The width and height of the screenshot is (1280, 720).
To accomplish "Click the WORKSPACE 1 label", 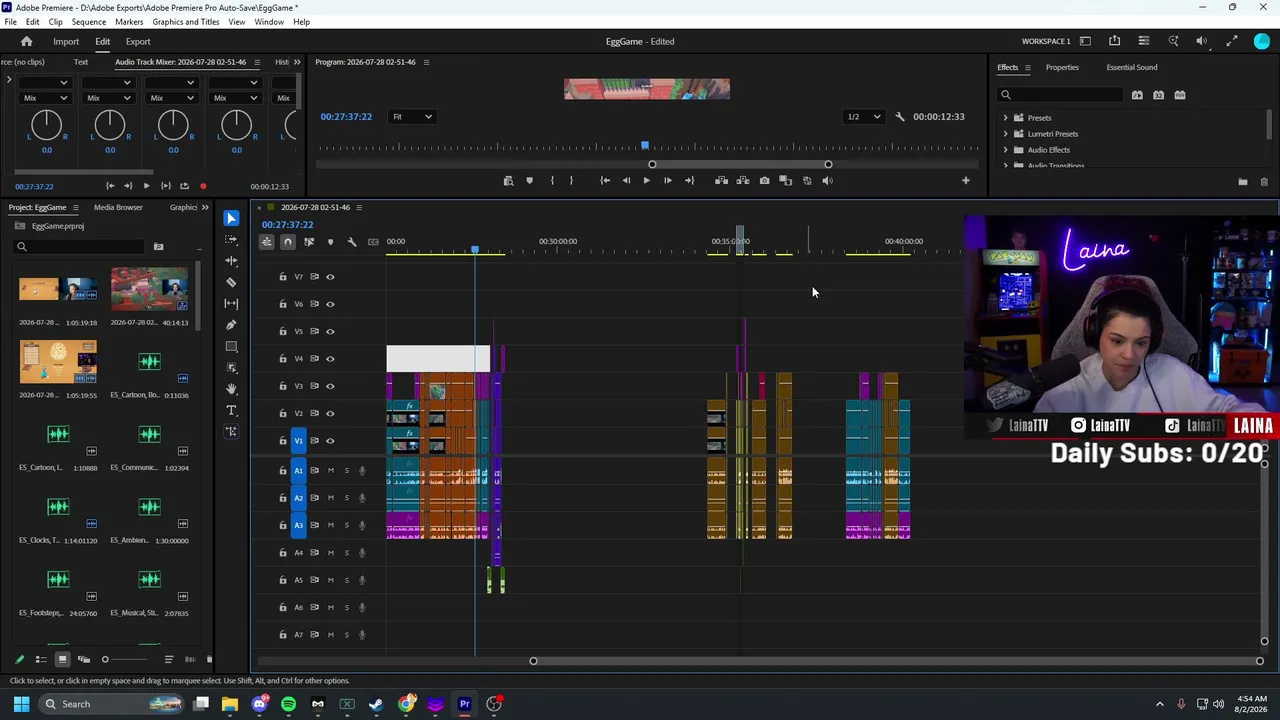I will (x=1046, y=42).
